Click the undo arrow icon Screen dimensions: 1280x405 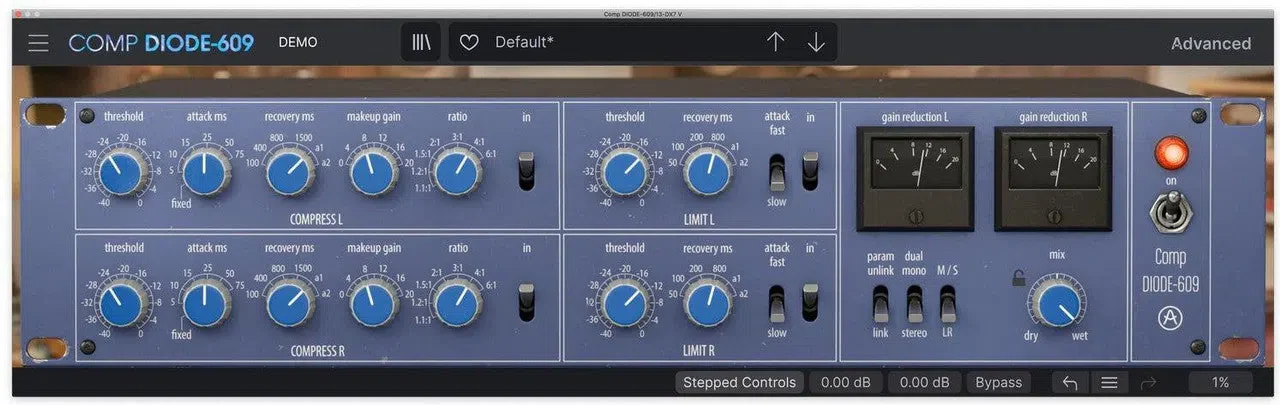click(1070, 382)
